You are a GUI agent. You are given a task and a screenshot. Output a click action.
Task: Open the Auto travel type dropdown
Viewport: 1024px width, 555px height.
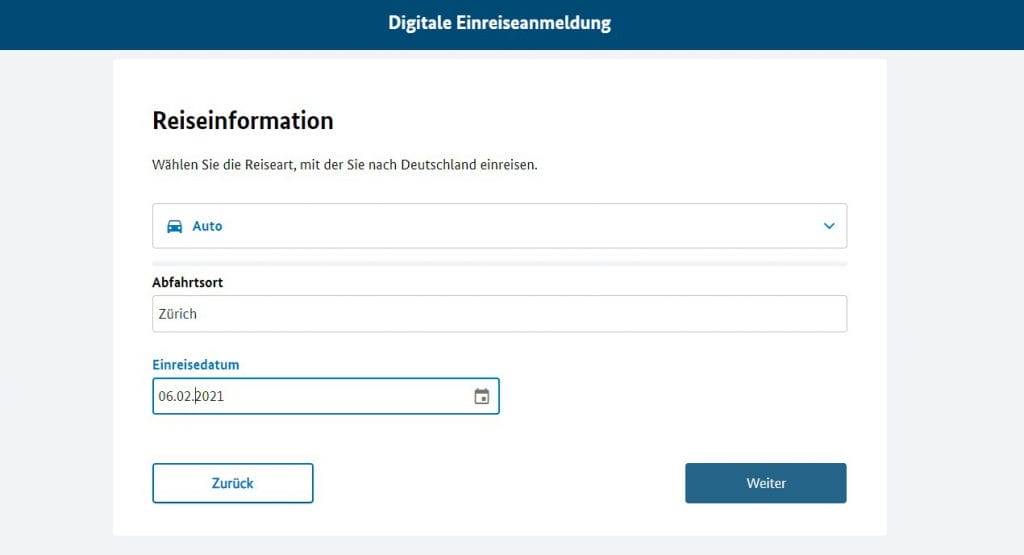[x=500, y=226]
